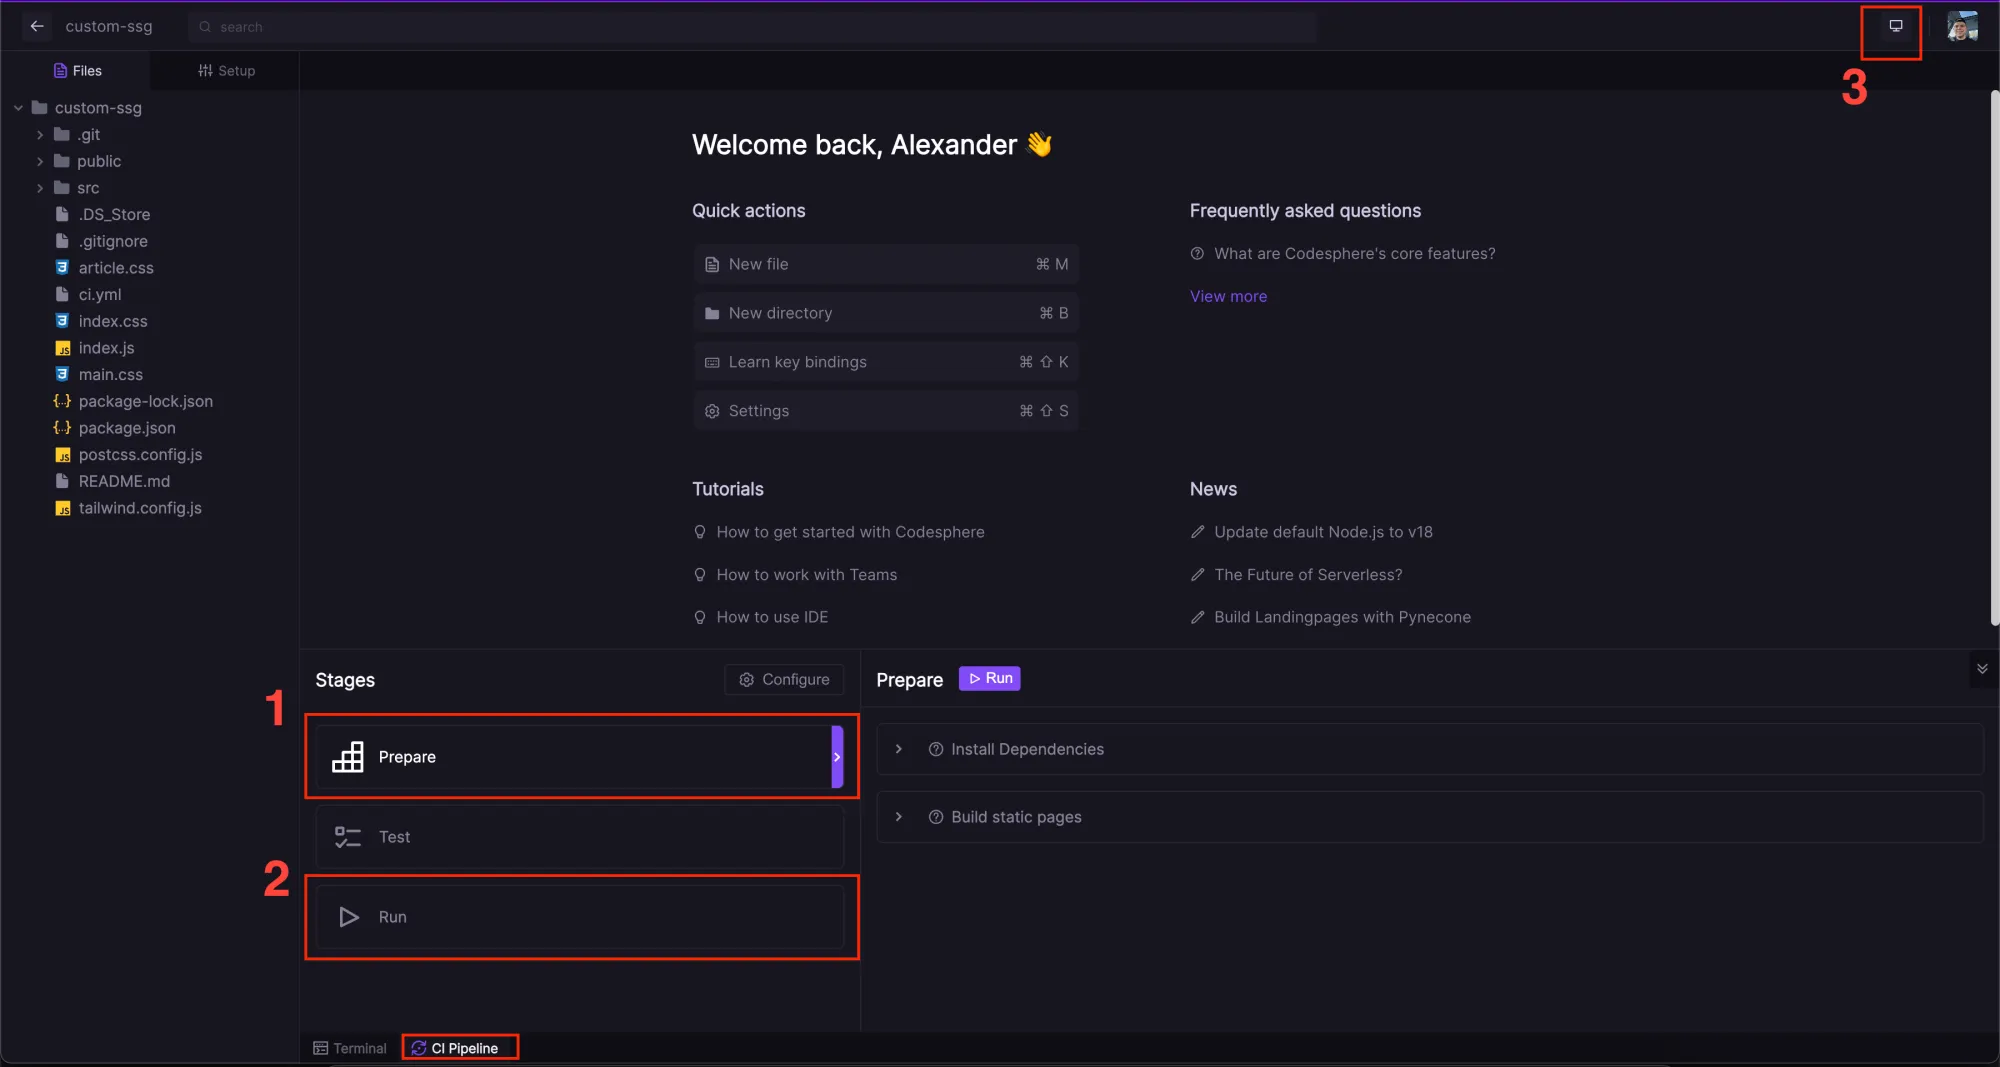Read The Future of Serverless news
The image size is (2000, 1067).
click(1308, 575)
